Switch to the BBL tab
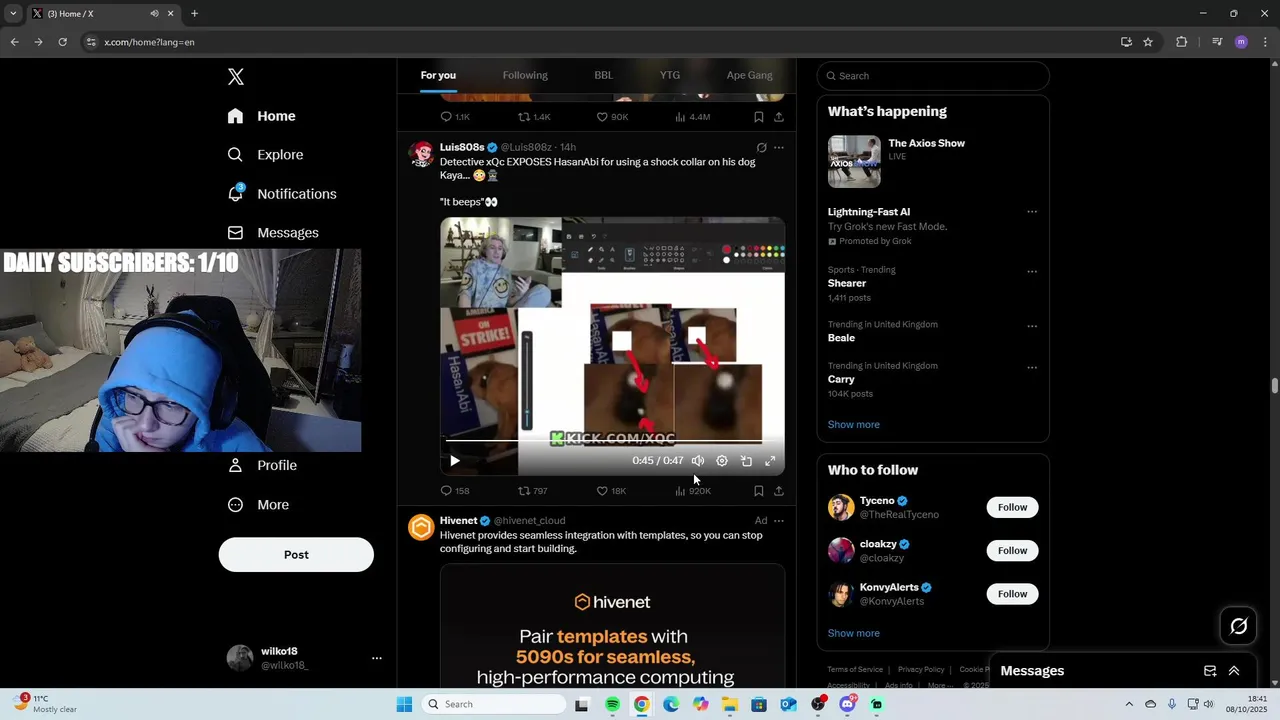Image resolution: width=1280 pixels, height=720 pixels. click(x=603, y=75)
